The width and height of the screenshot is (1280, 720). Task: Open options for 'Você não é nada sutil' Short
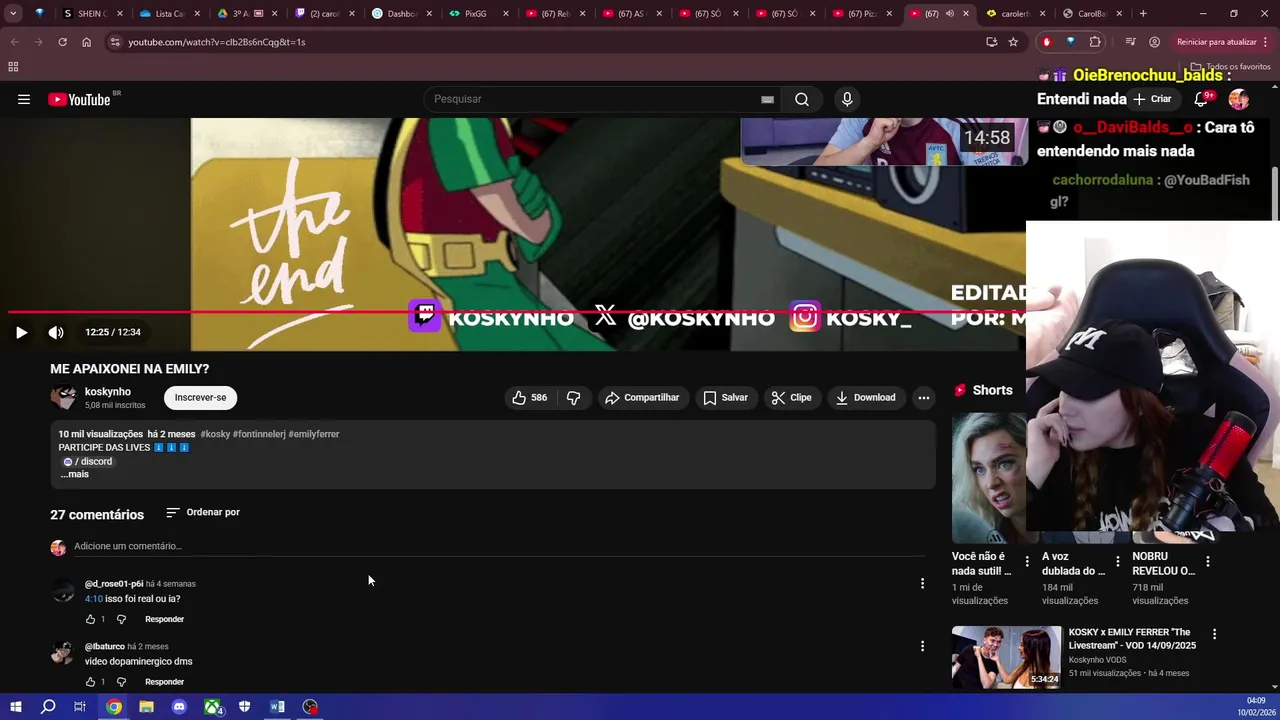click(x=1027, y=562)
